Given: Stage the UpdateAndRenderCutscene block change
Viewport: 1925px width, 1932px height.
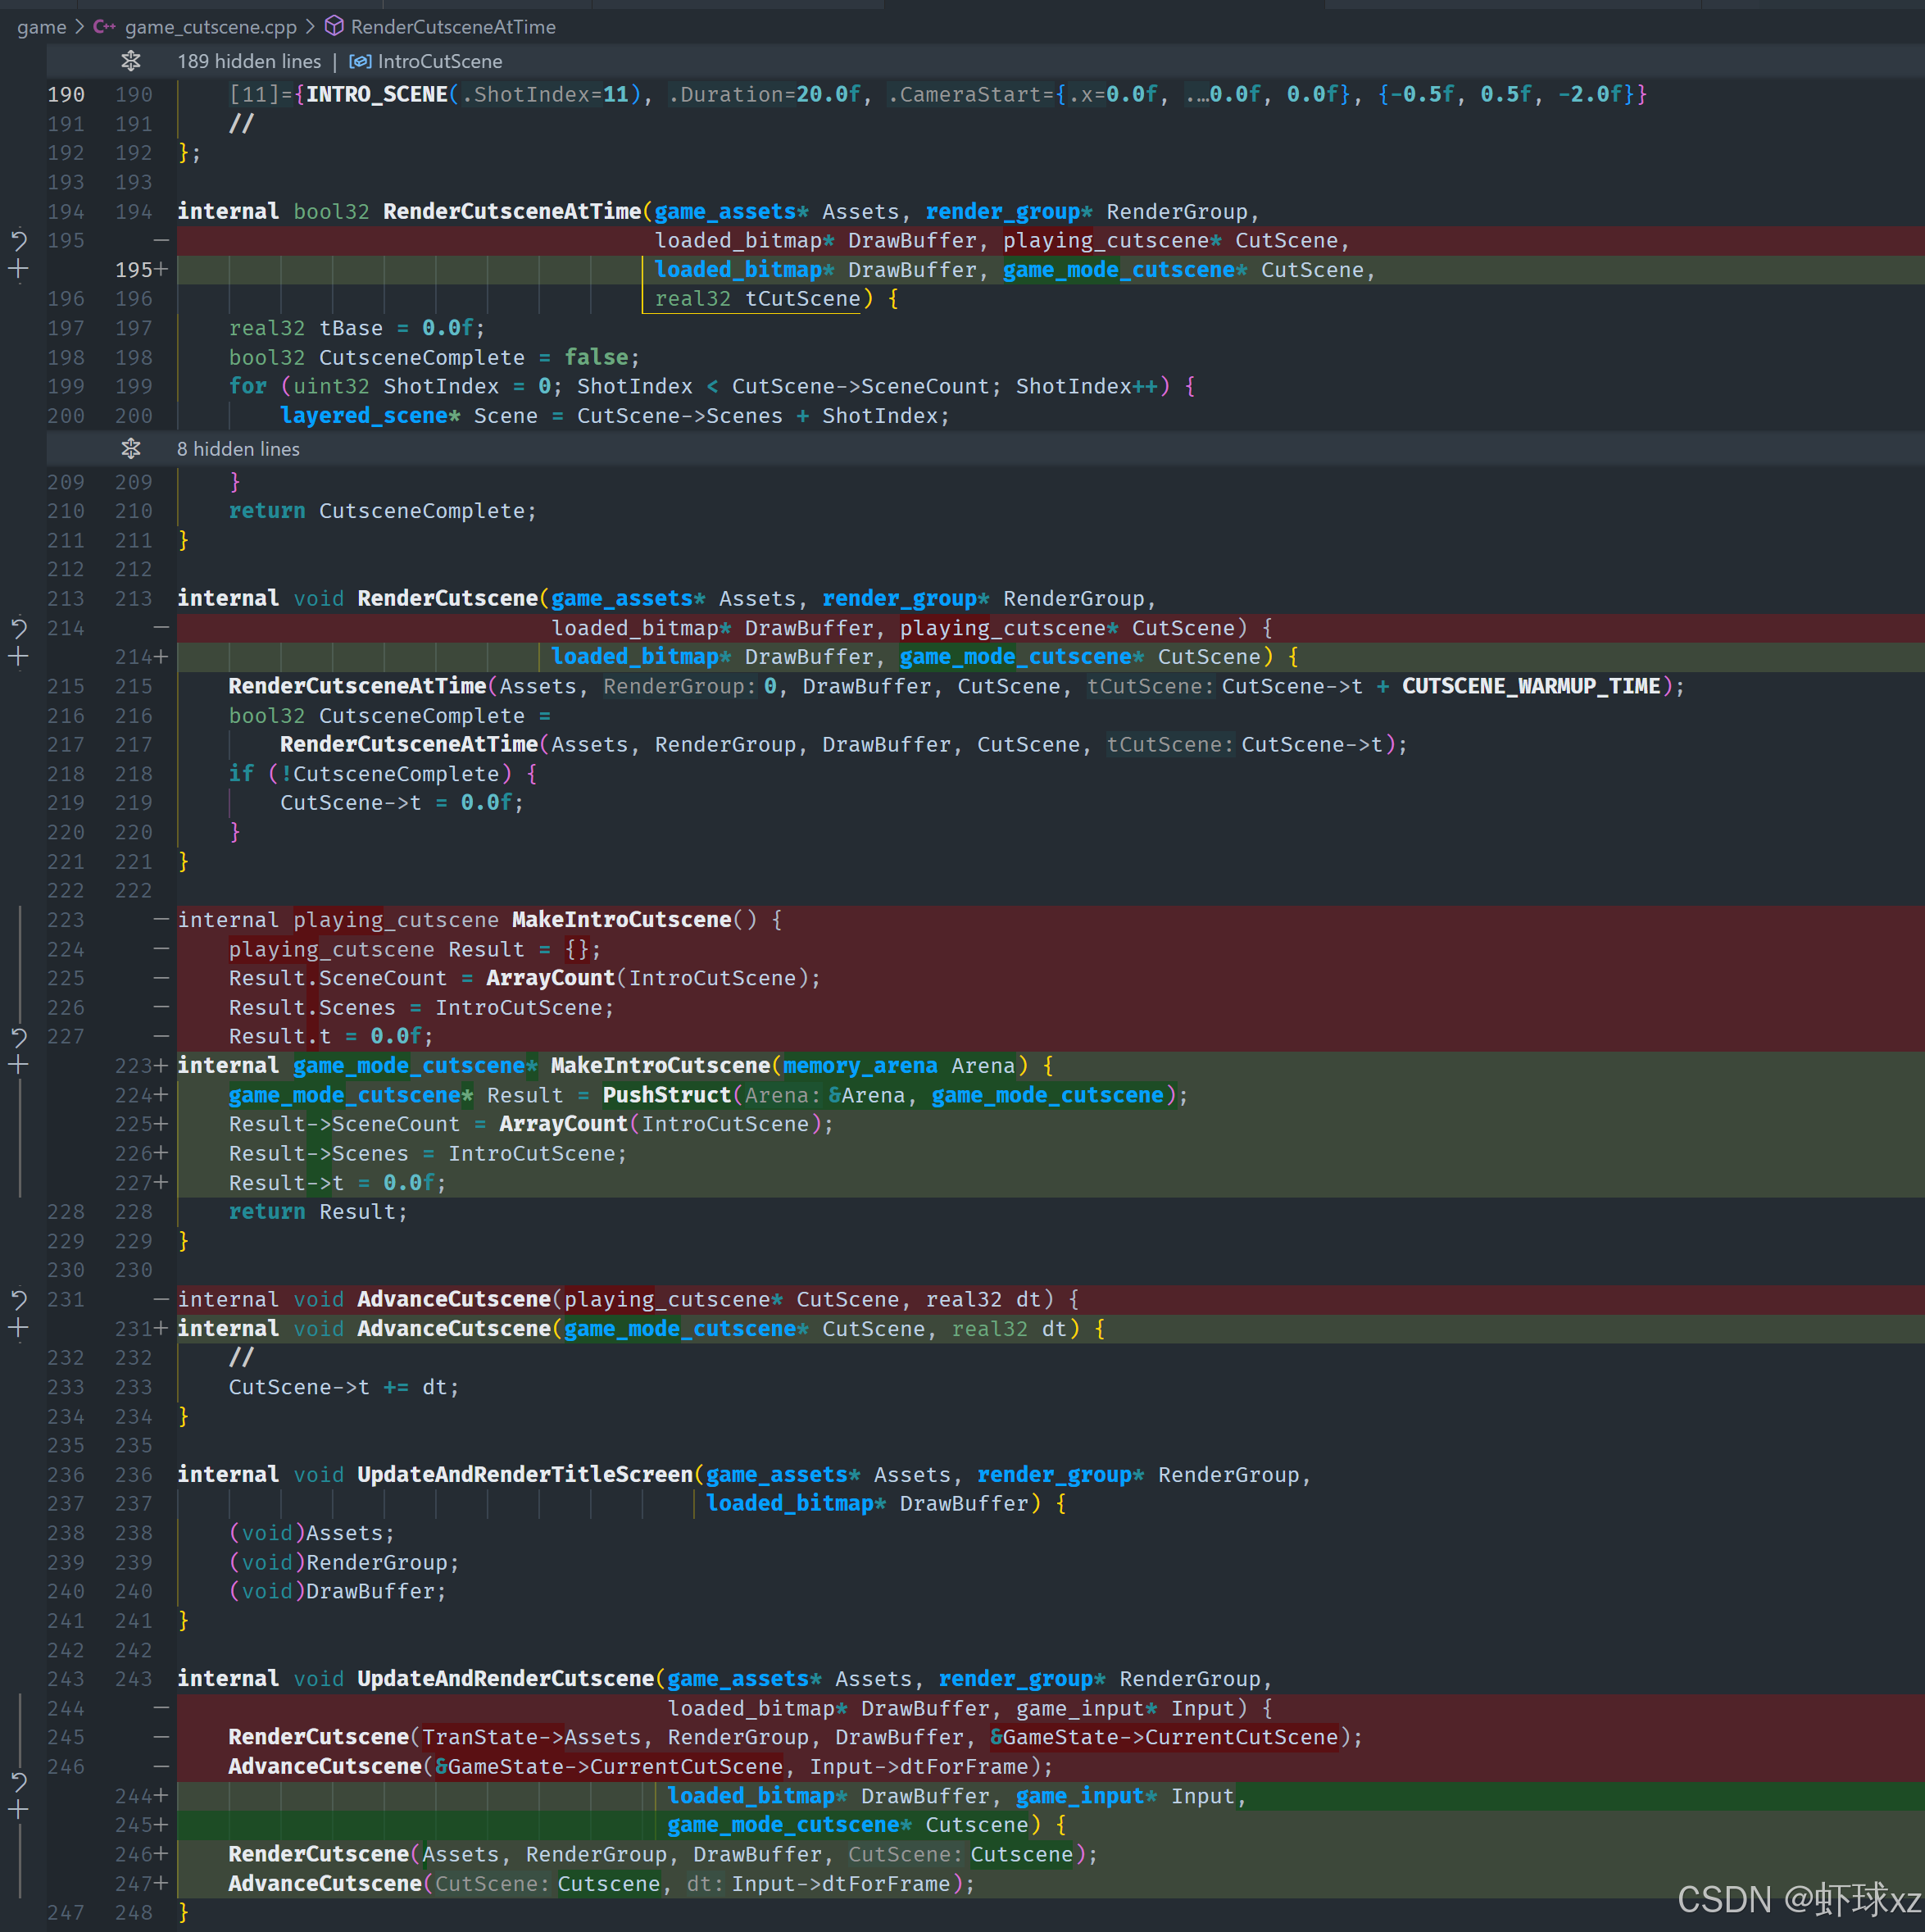Looking at the screenshot, I should click(18, 1810).
